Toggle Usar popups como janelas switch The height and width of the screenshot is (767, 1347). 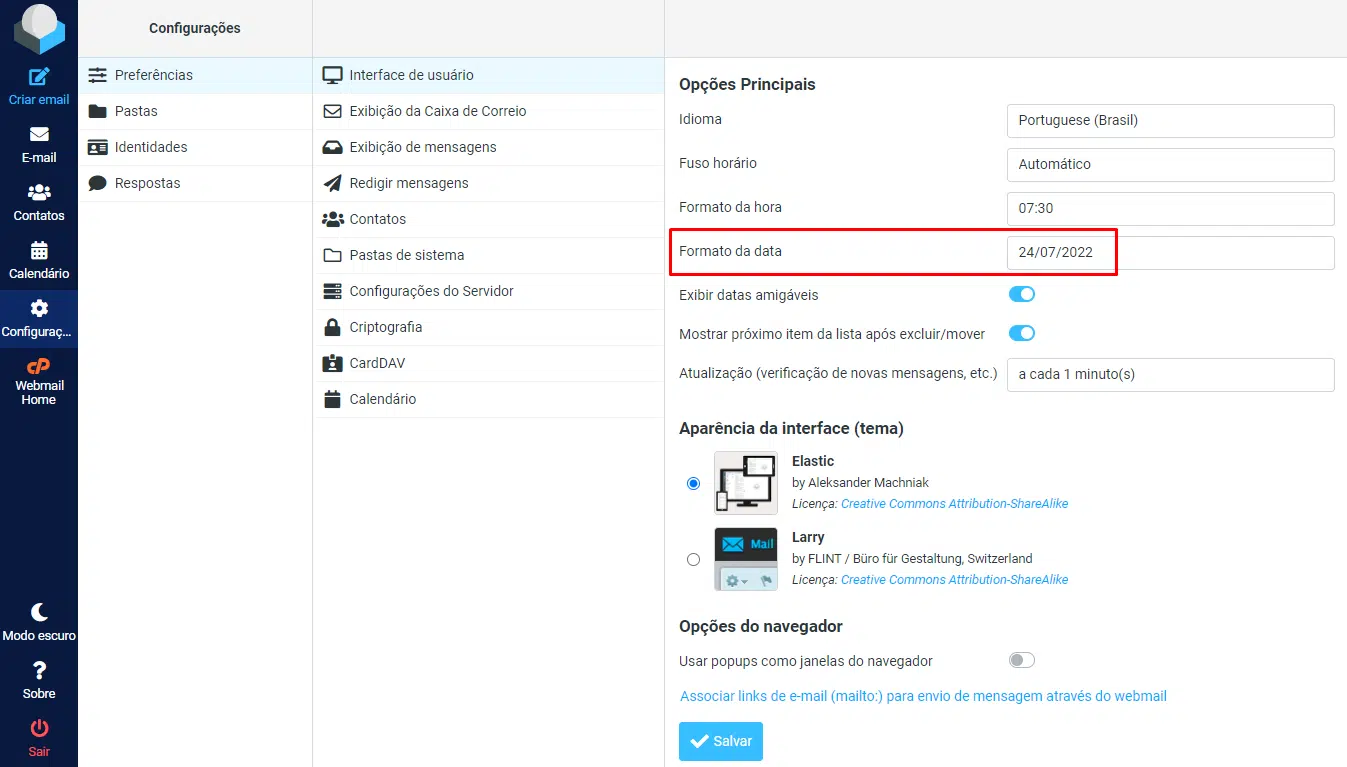[1021, 660]
